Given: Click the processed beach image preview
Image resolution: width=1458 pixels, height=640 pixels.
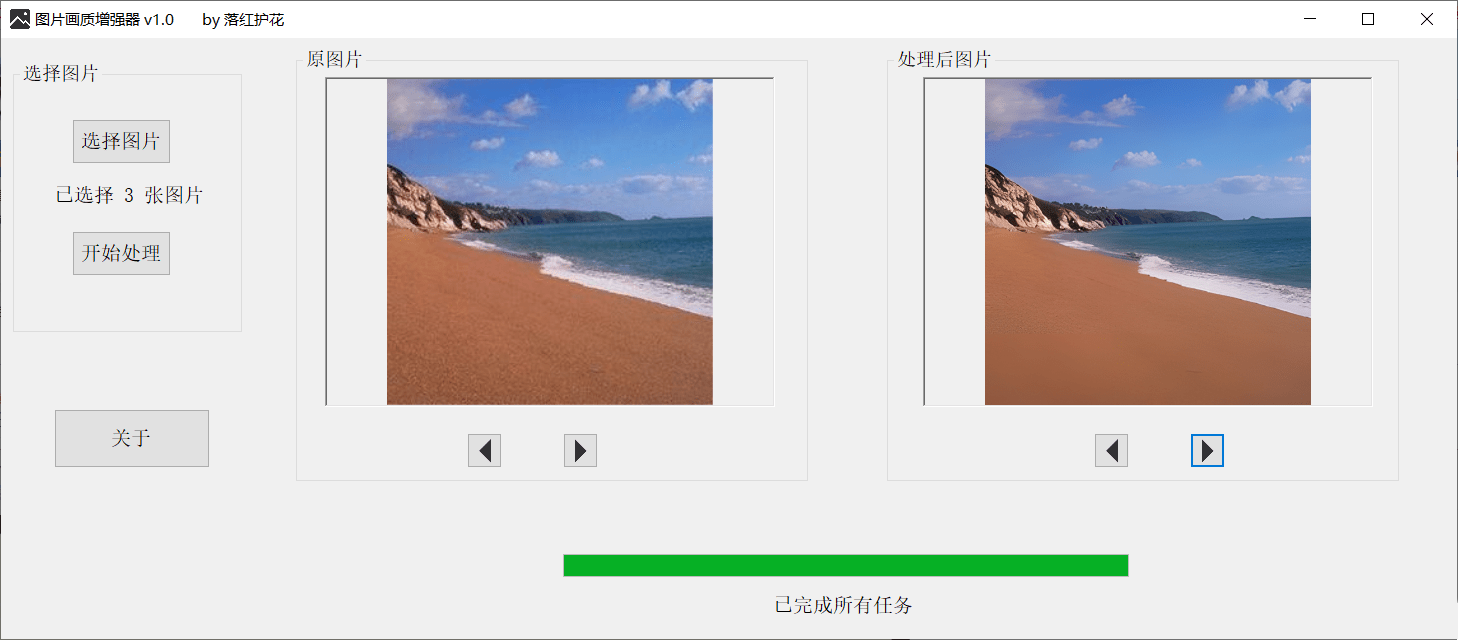Looking at the screenshot, I should [1148, 242].
